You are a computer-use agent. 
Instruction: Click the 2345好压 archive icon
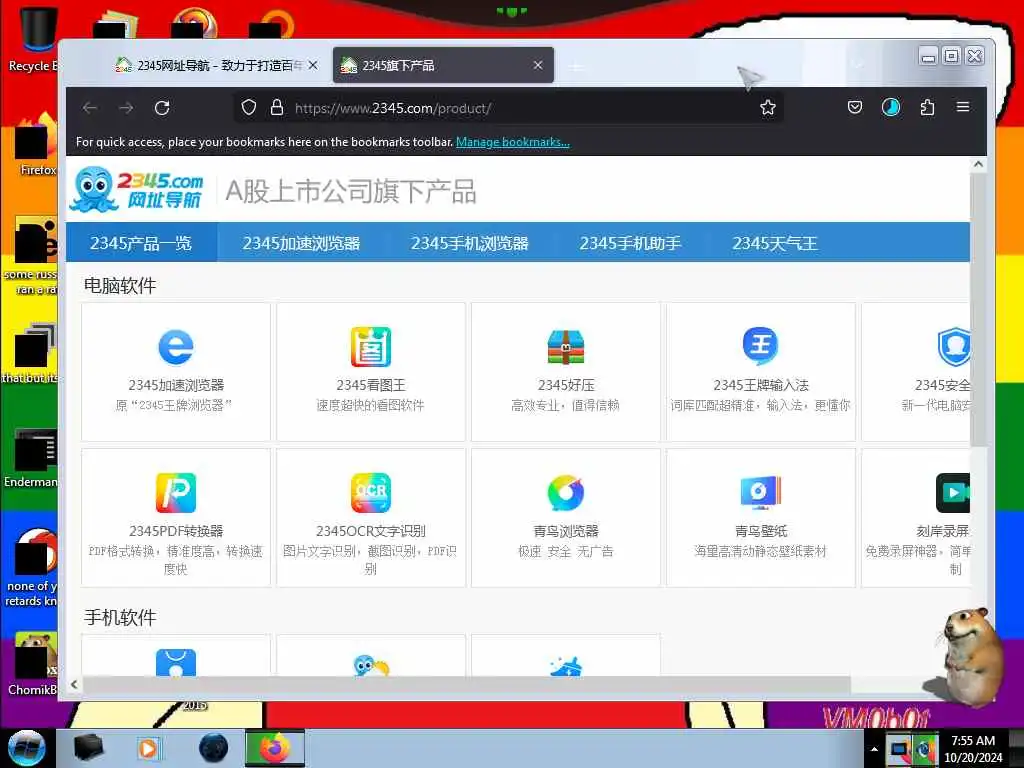pos(566,347)
